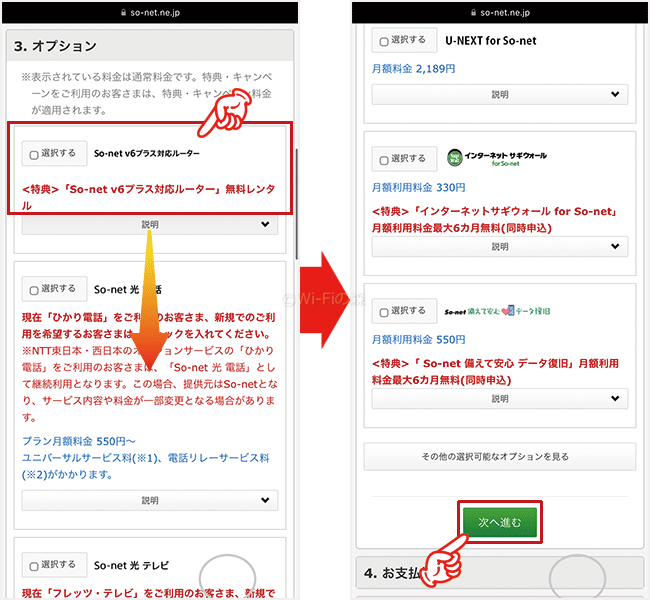Click the インターネット サギウォール logo
Screen dimensions: 650x600
click(x=497, y=158)
